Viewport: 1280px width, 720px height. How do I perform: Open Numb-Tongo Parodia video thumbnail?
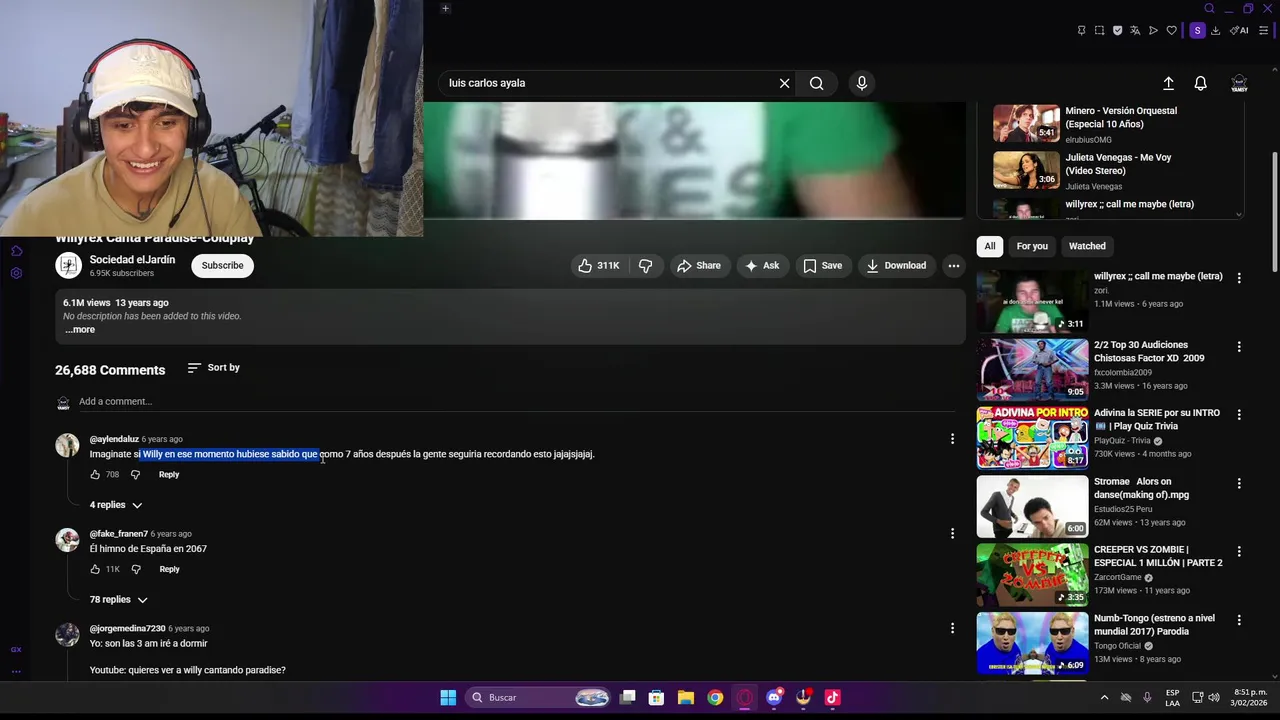pyautogui.click(x=1032, y=643)
